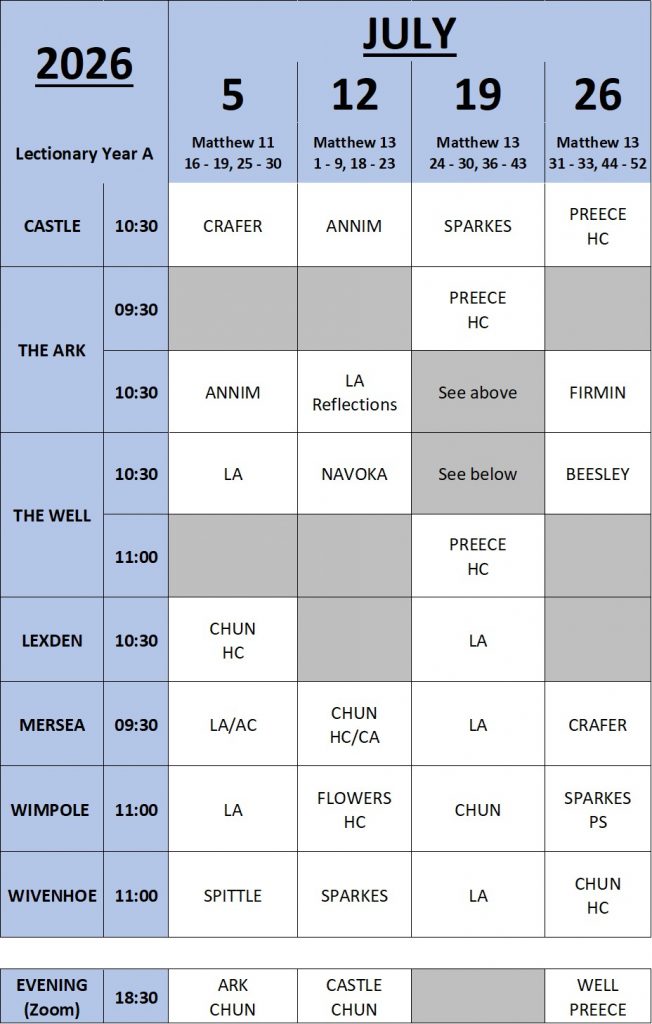Select the CASTLE row label
The height and width of the screenshot is (1024, 652).
click(x=51, y=226)
